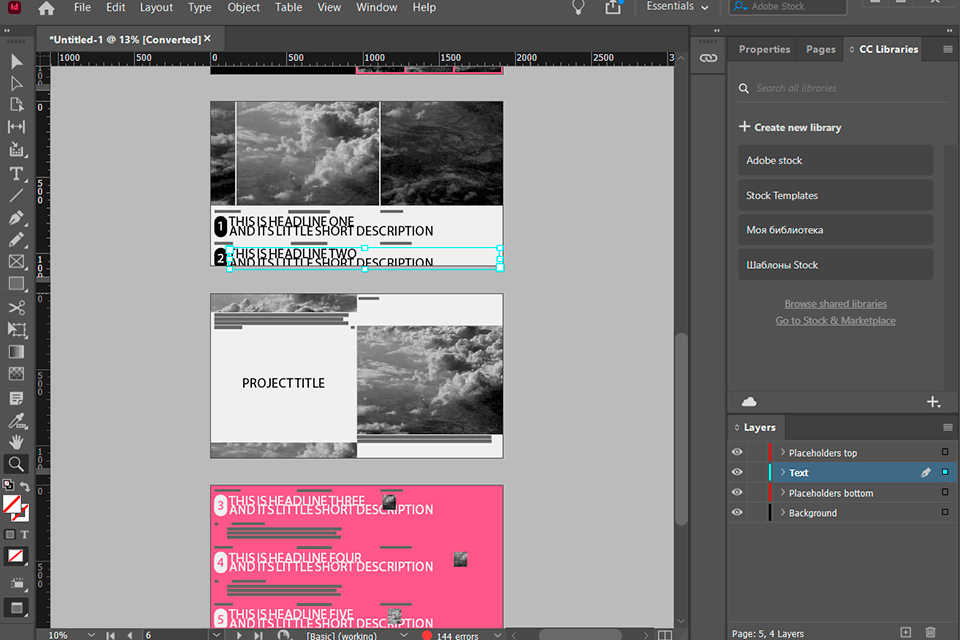Click Go to Stock & Marketplace link

pyautogui.click(x=835, y=320)
